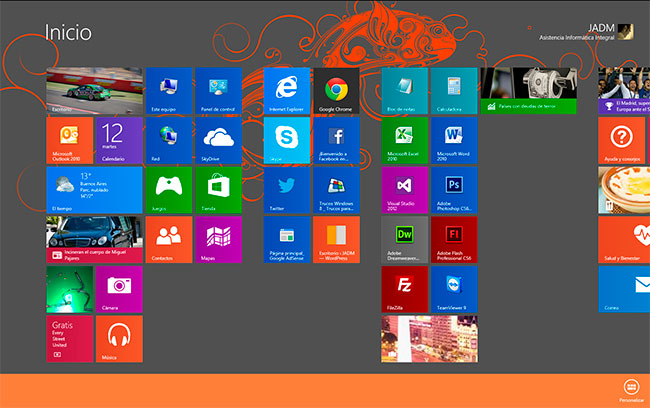This screenshot has height=408, width=650.
Task: Open green glowing image tile beside Cámara
Action: pyautogui.click(x=70, y=289)
